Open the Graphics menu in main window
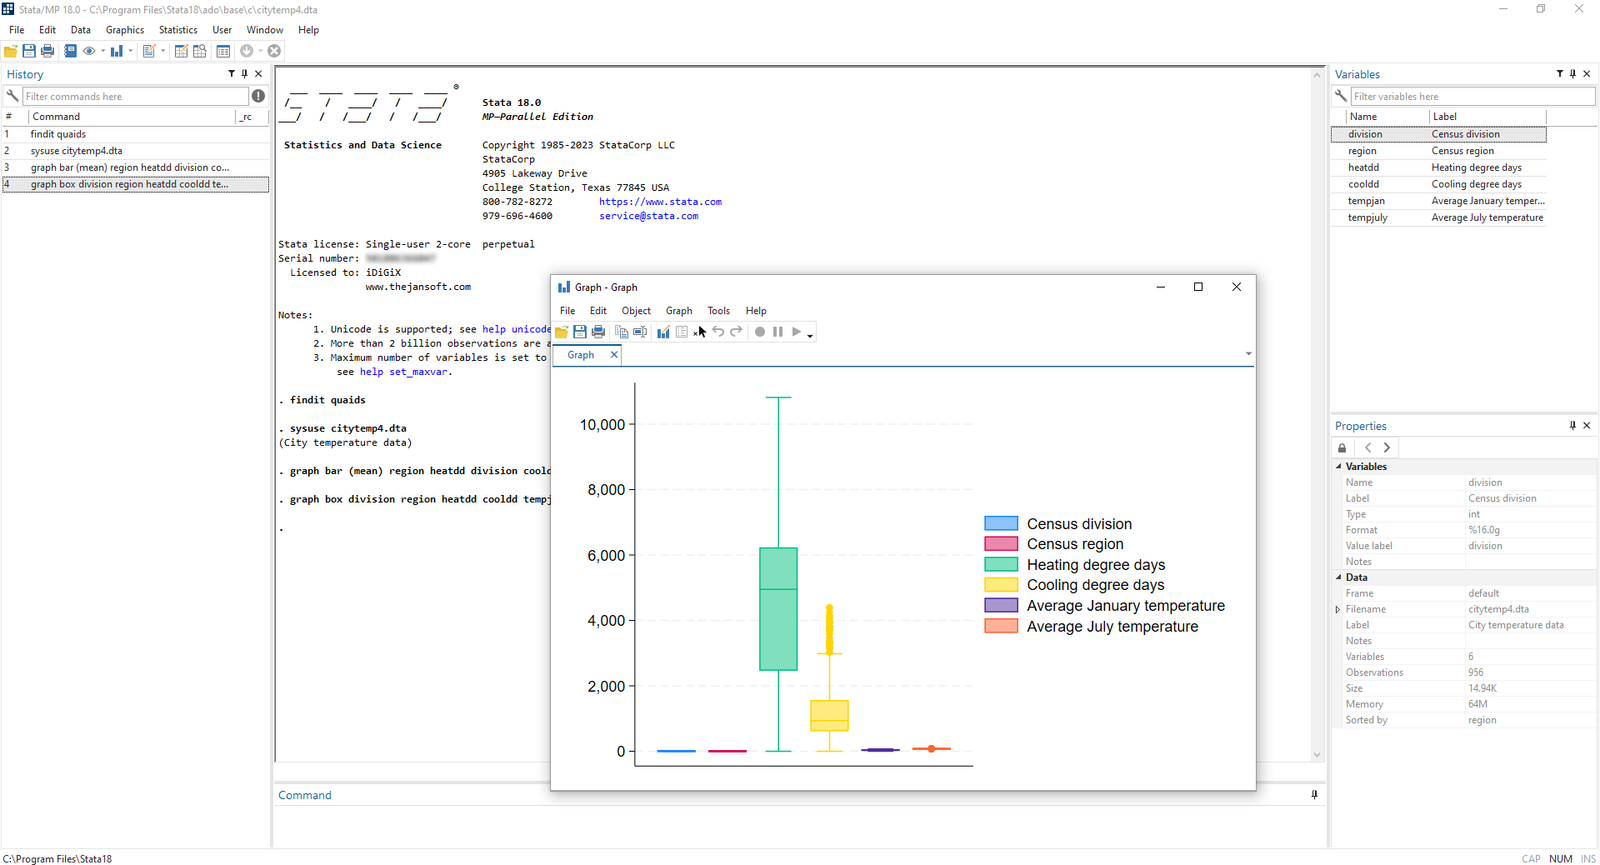Viewport: 1600px width, 865px height. pyautogui.click(x=125, y=30)
